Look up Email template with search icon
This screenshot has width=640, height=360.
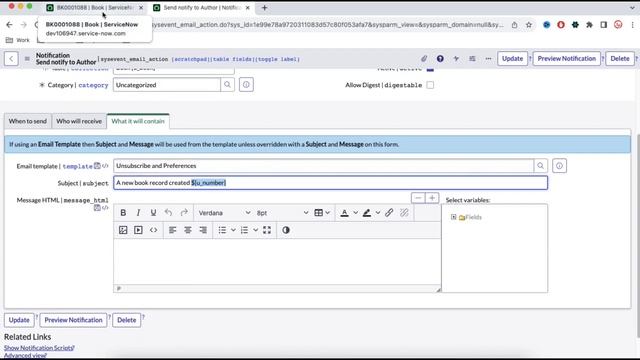click(x=540, y=166)
